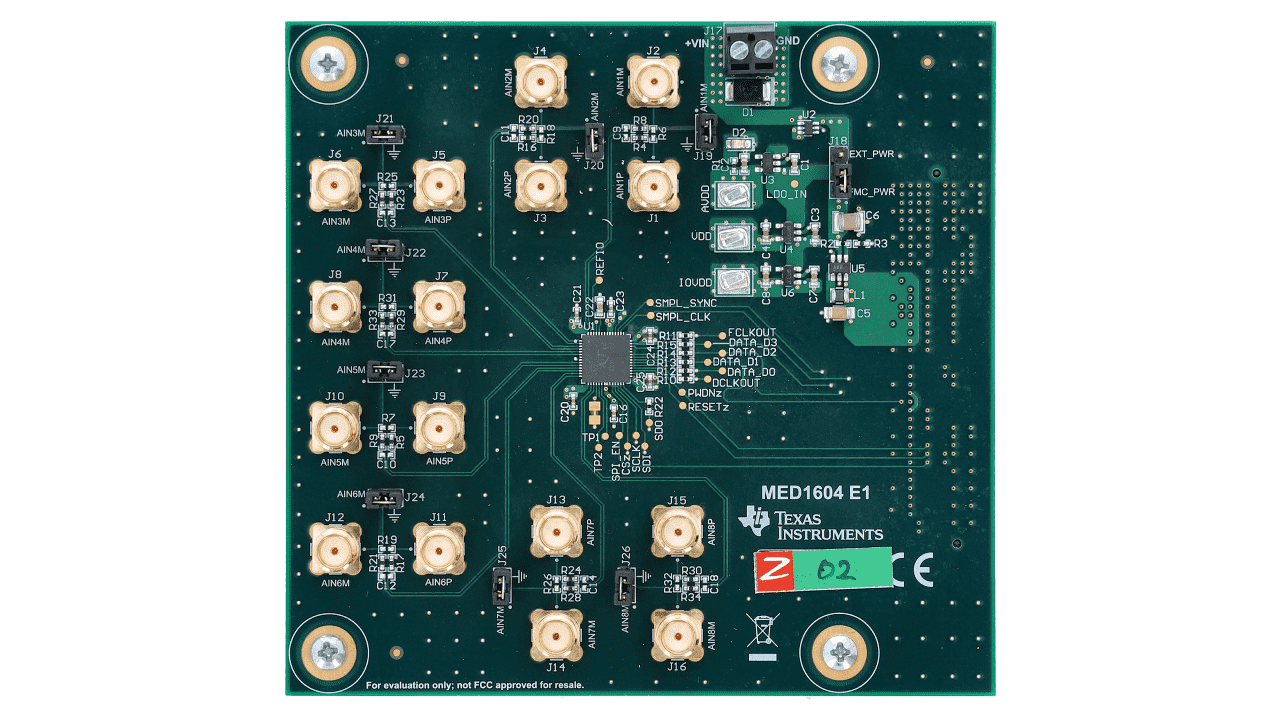The height and width of the screenshot is (720, 1280).
Task: Select the J4 AIN2M SMA connector
Action: tap(541, 80)
